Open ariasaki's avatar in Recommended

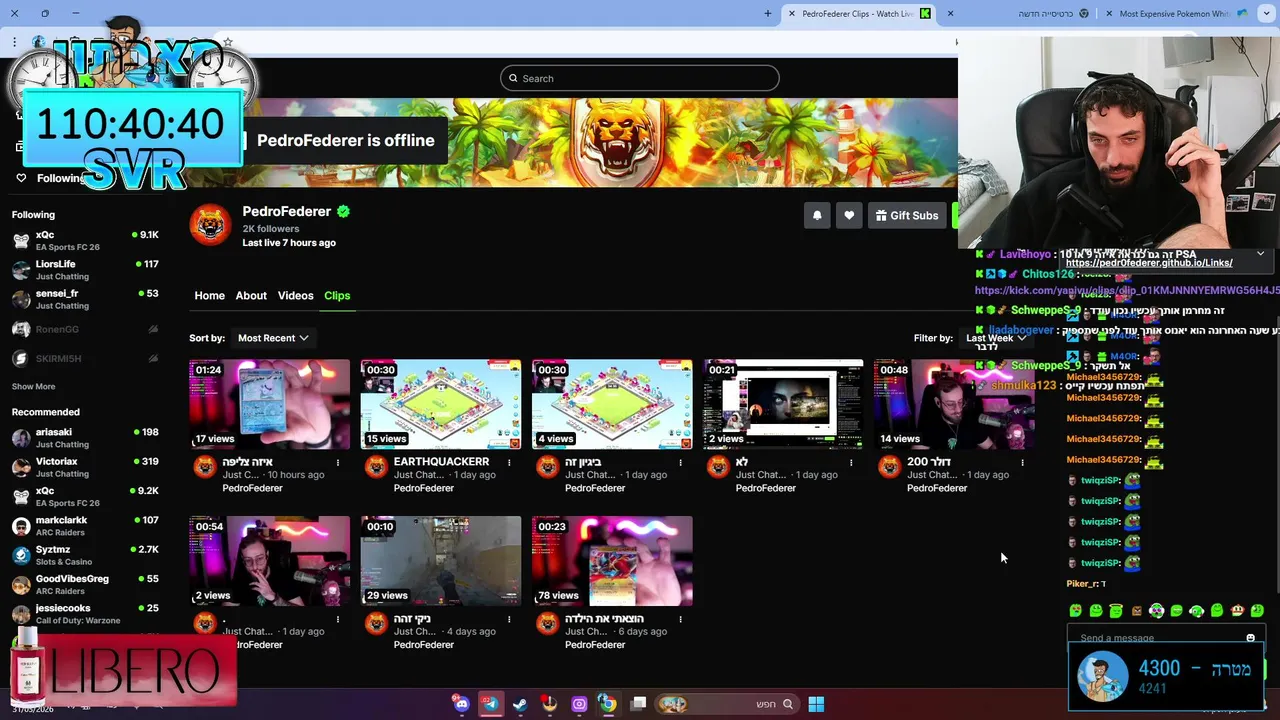pos(21,438)
